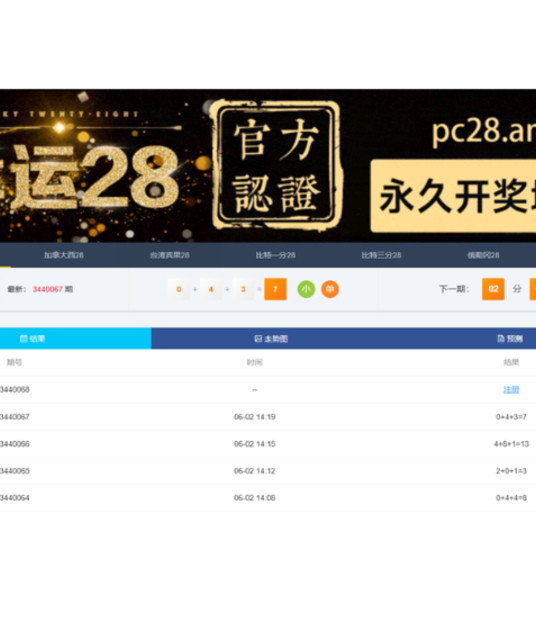Viewport: 536px width, 640px height.
Task: Select the row for period 3440066
Action: point(268,444)
